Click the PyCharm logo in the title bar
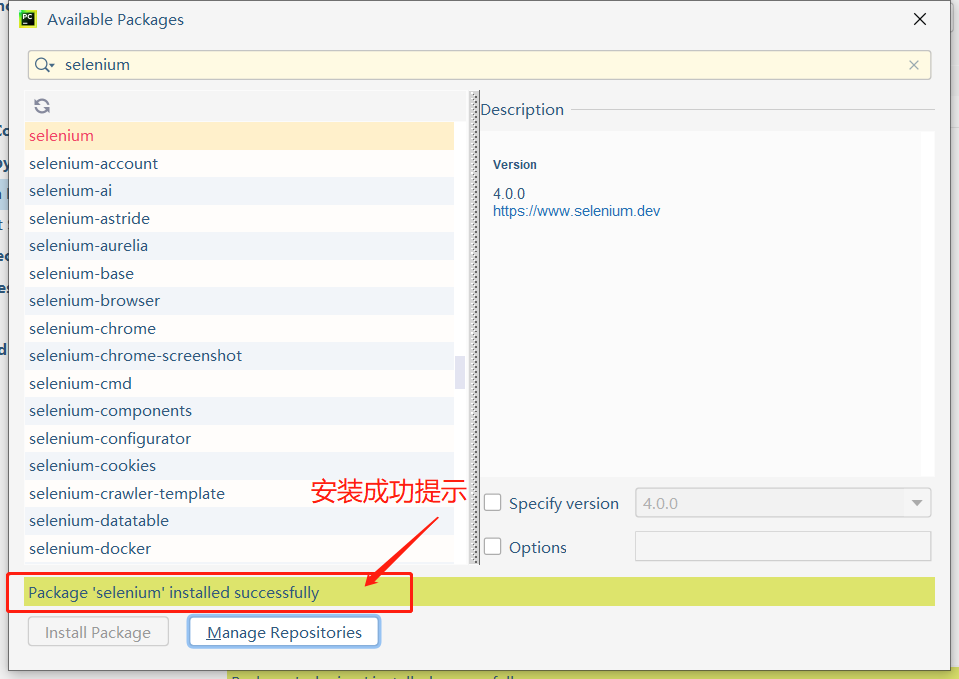The image size is (959, 679). point(28,19)
